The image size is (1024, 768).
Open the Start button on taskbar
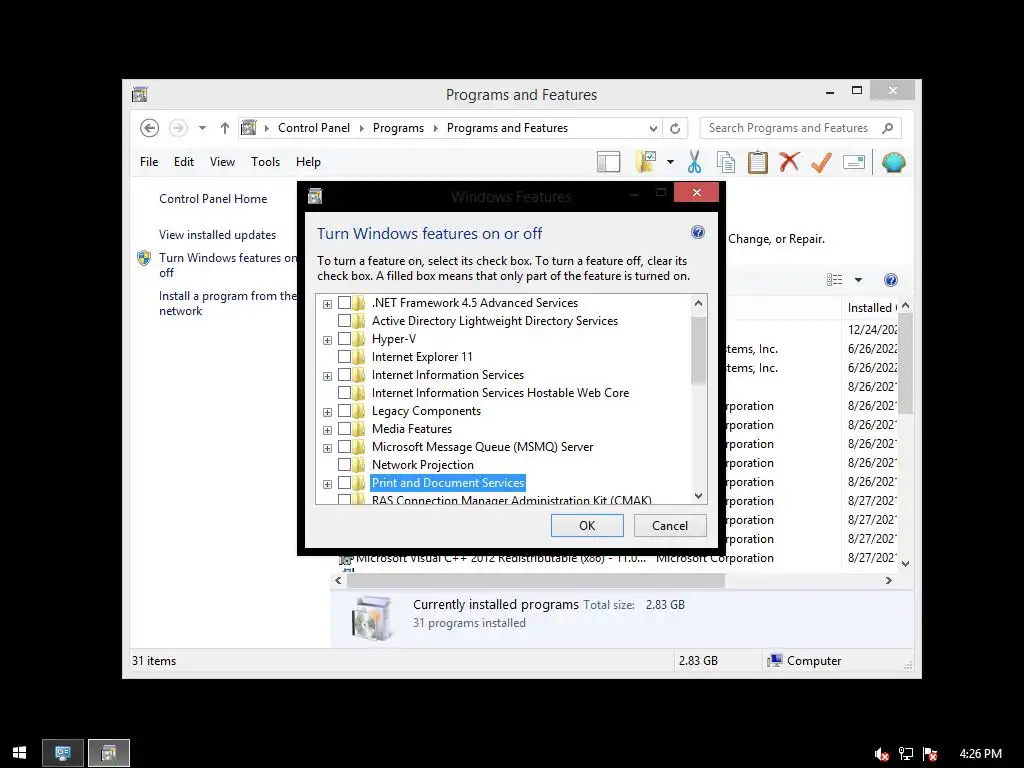pyautogui.click(x=20, y=753)
